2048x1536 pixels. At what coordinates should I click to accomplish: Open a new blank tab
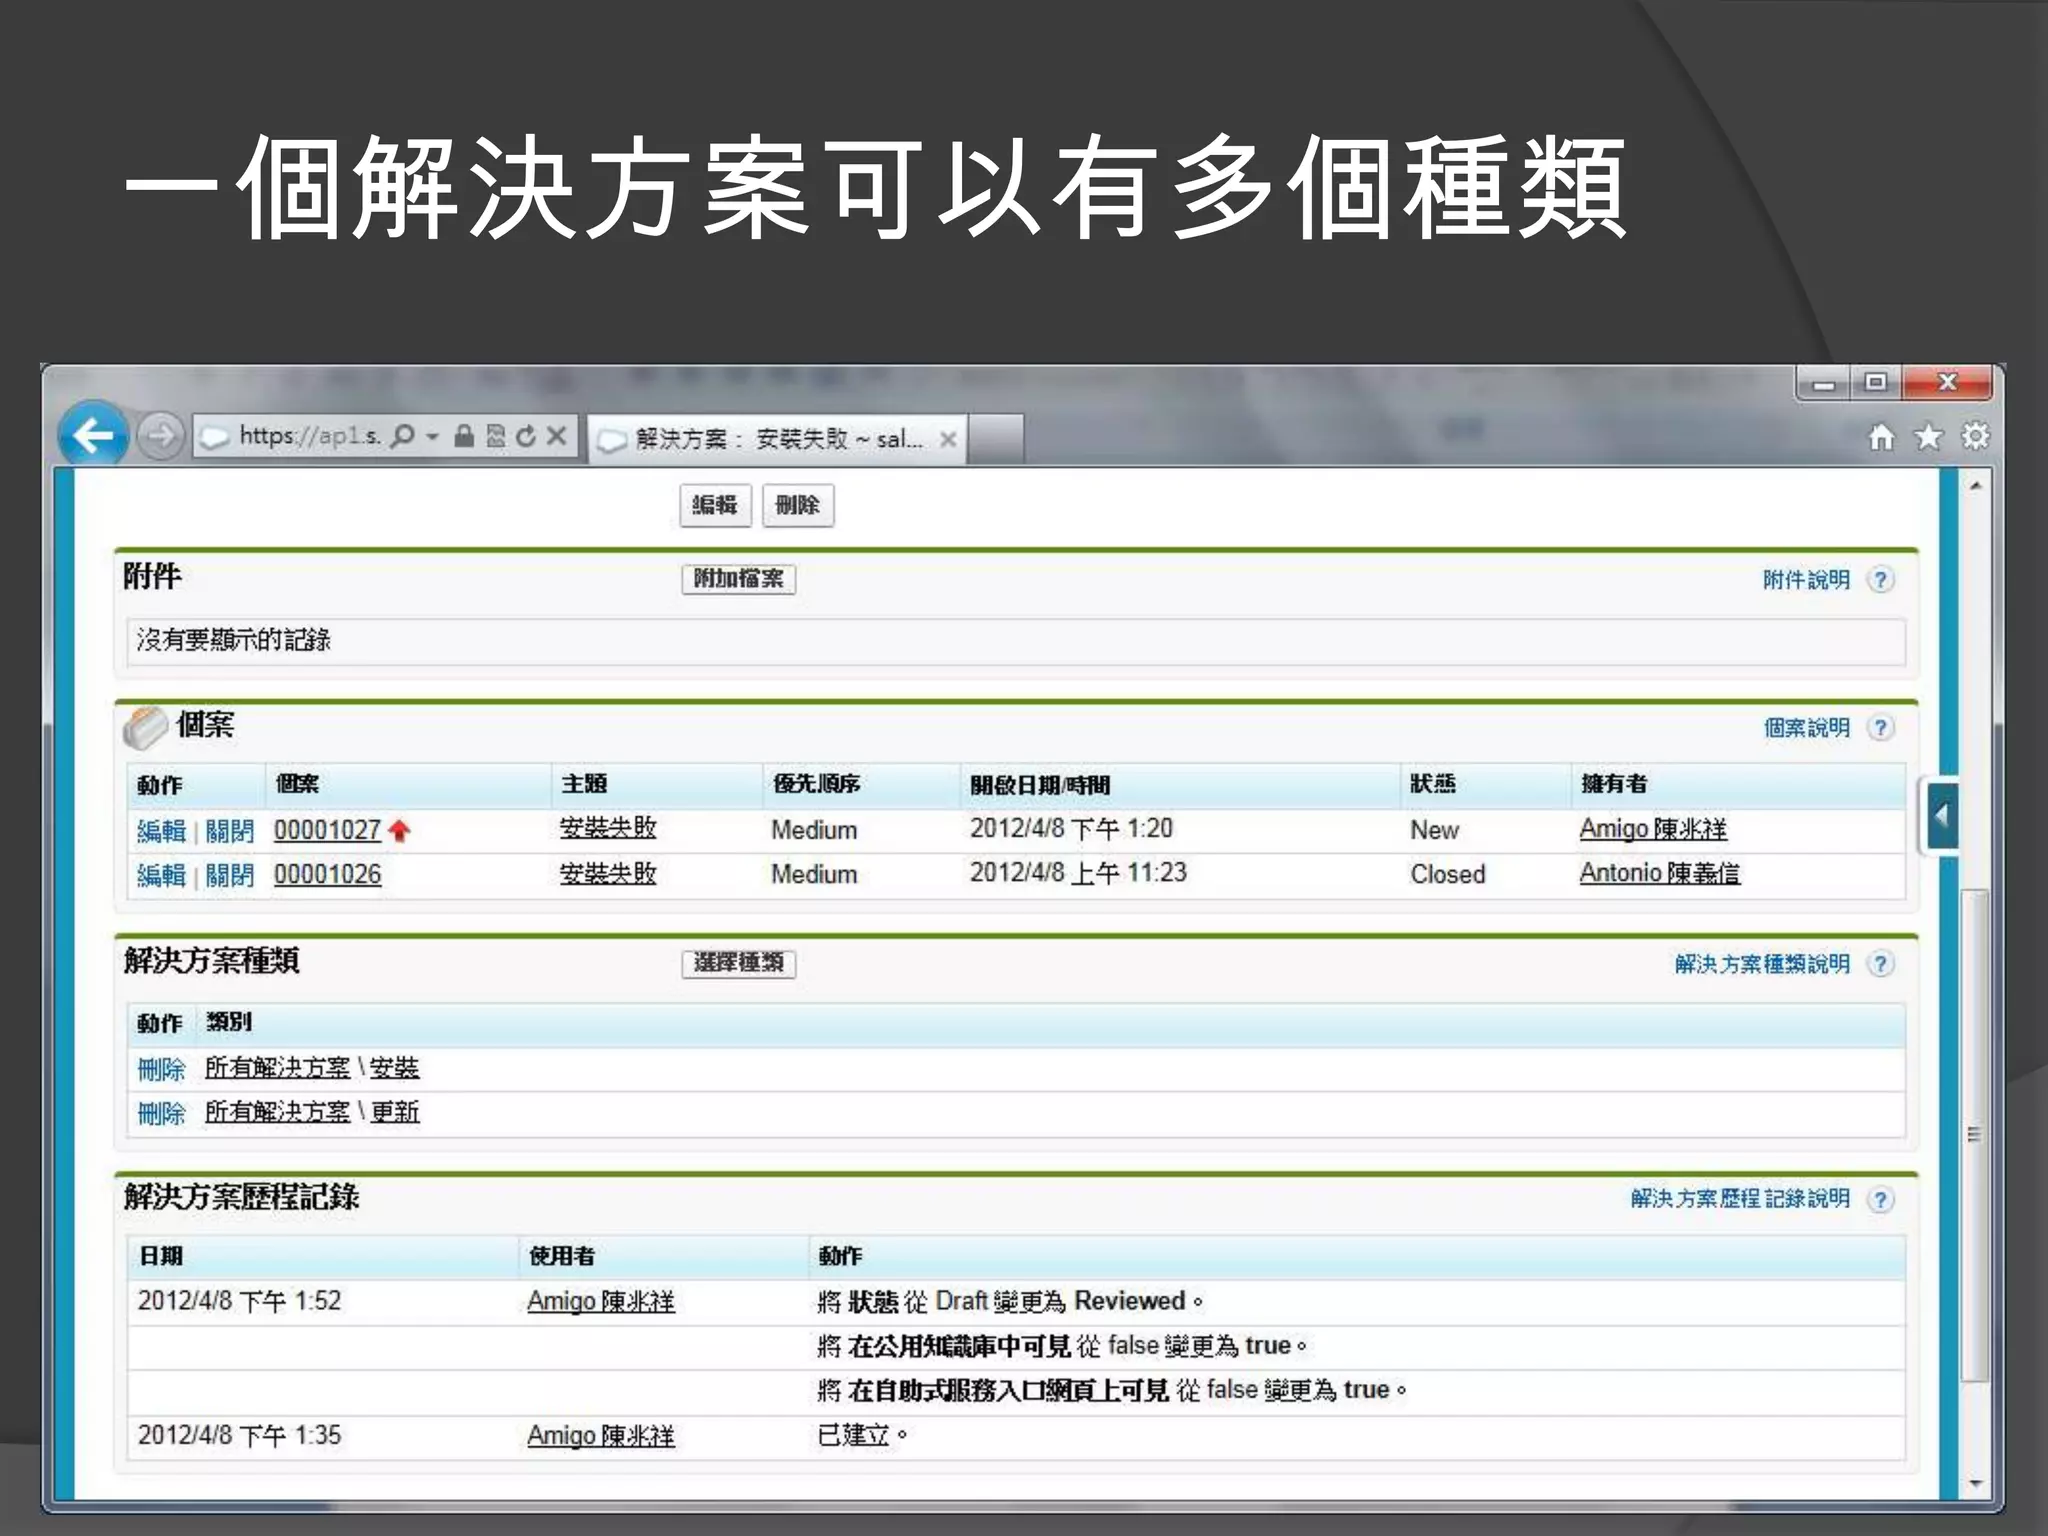(x=995, y=439)
